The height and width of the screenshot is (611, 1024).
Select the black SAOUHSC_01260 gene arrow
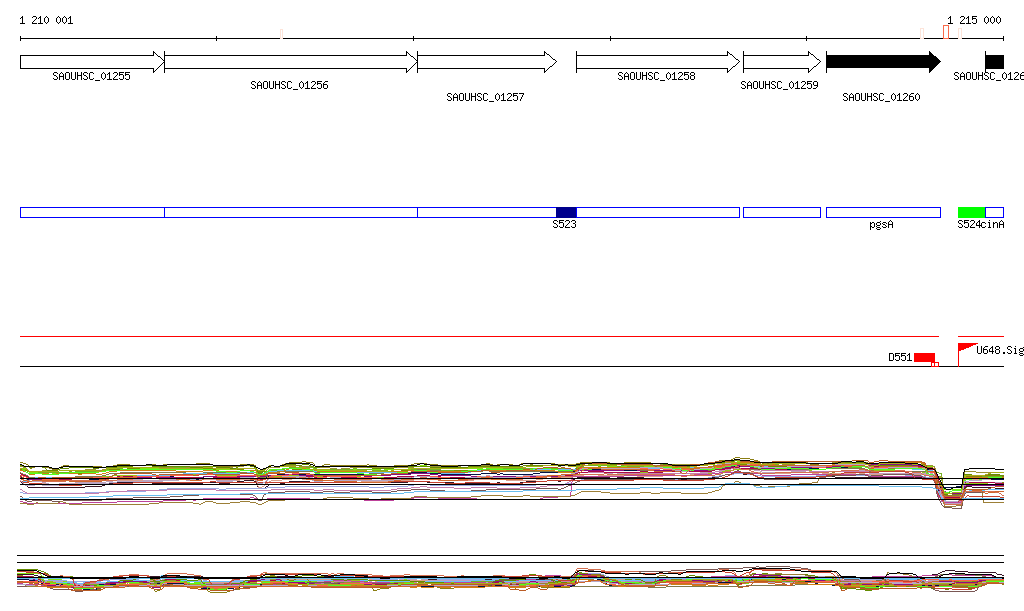tap(882, 62)
